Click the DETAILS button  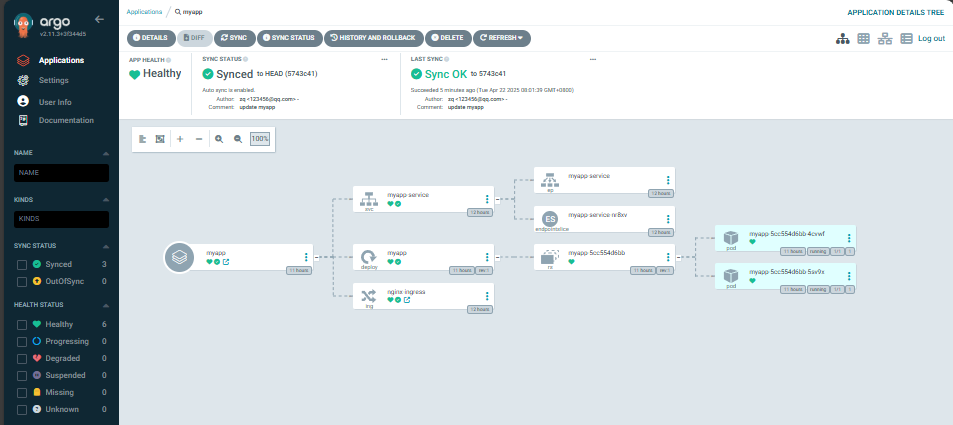tap(150, 38)
